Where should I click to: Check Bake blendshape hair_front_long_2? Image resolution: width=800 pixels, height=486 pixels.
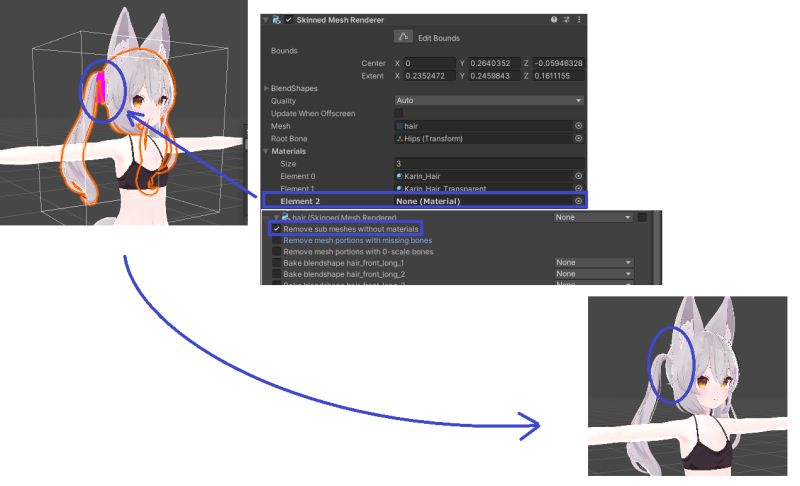277,274
